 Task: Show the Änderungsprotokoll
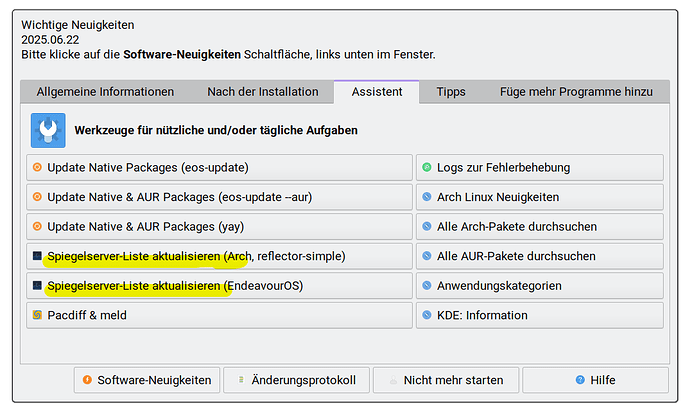click(x=297, y=380)
